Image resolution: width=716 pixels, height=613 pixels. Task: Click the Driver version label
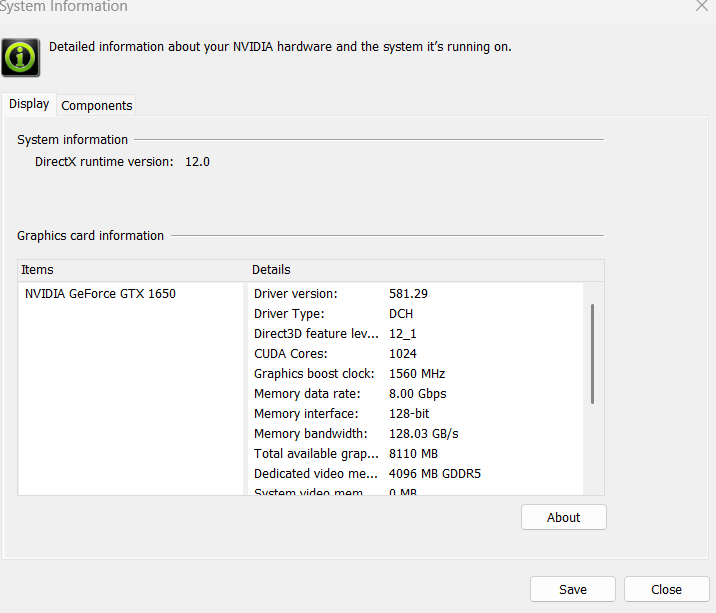(295, 294)
